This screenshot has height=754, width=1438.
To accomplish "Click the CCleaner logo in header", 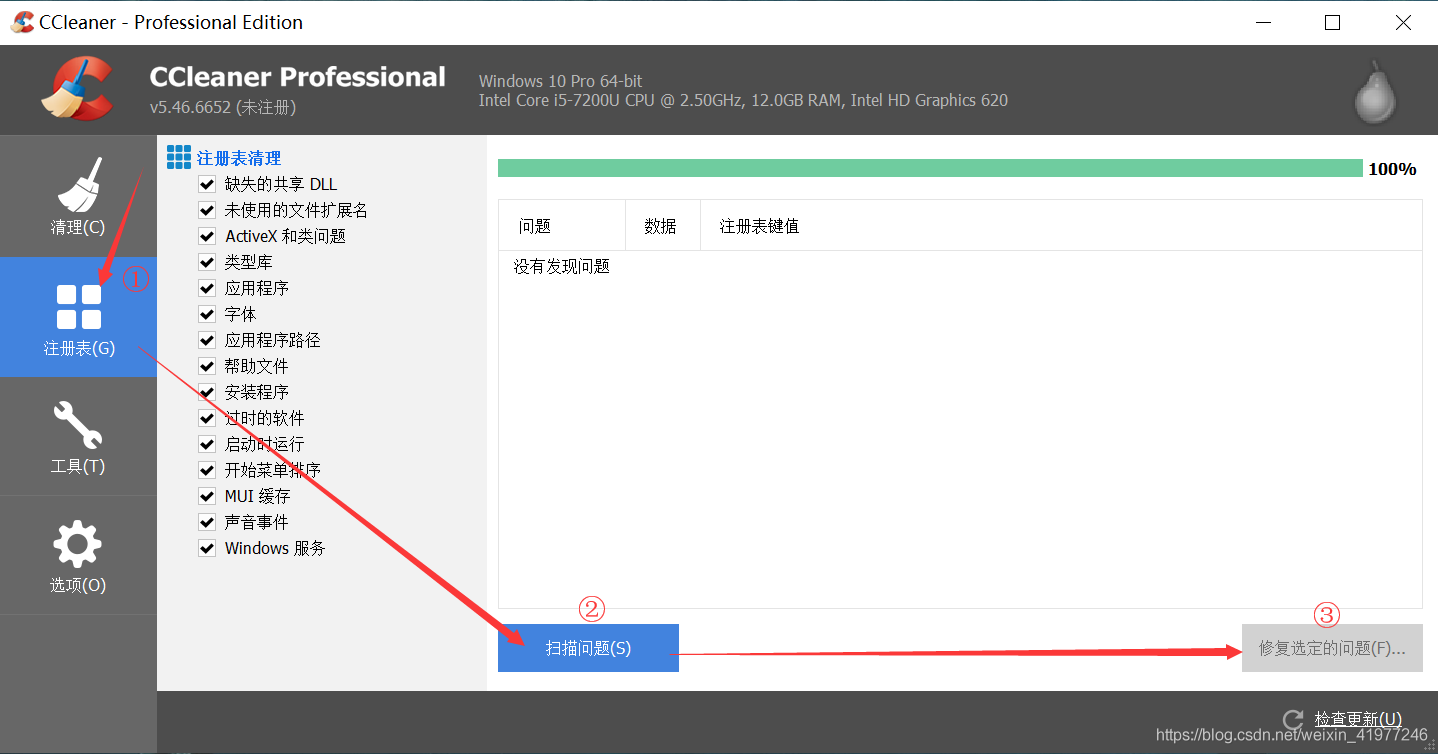I will click(78, 89).
